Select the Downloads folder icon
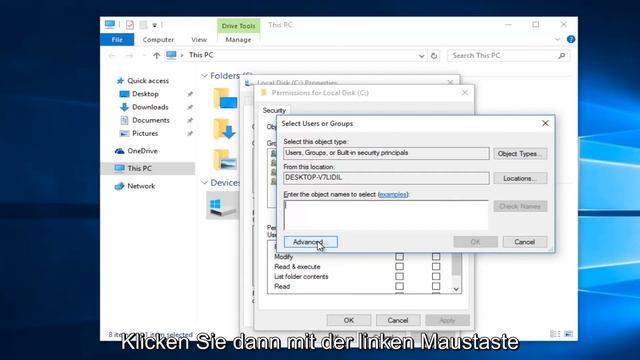 click(225, 129)
